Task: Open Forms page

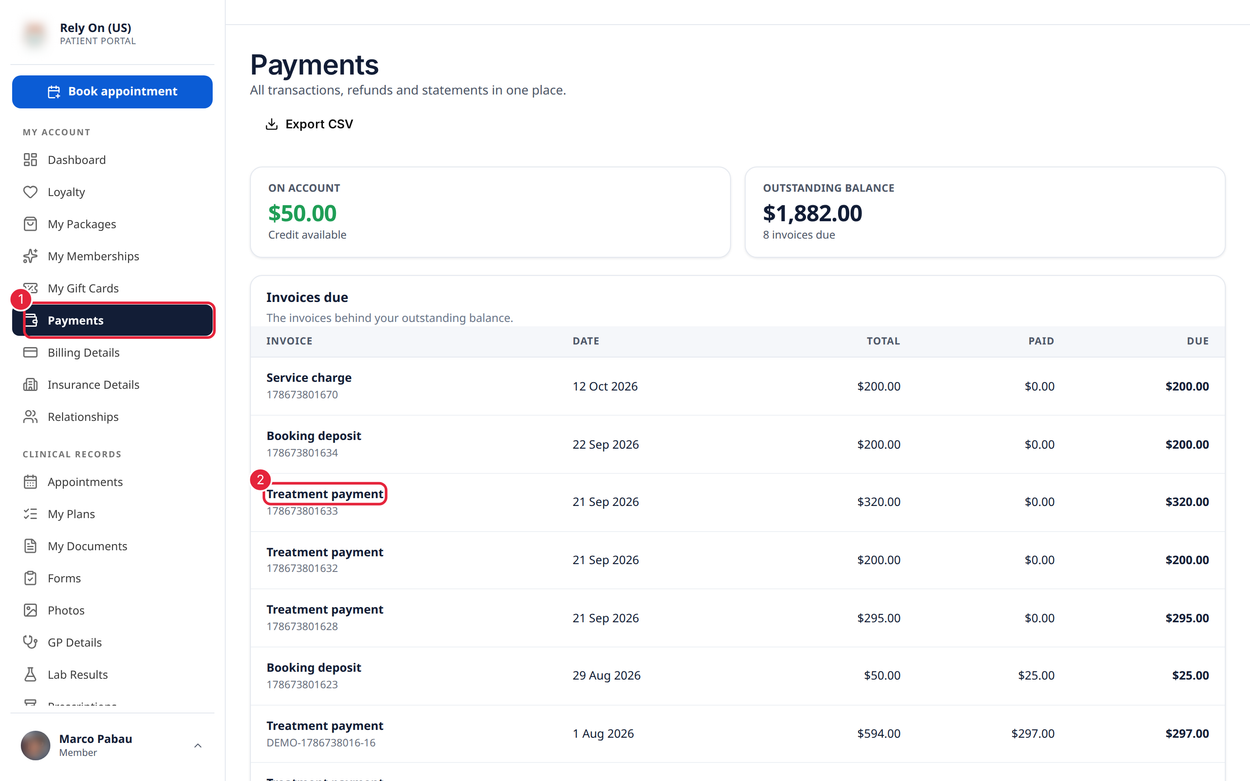Action: 112,578
